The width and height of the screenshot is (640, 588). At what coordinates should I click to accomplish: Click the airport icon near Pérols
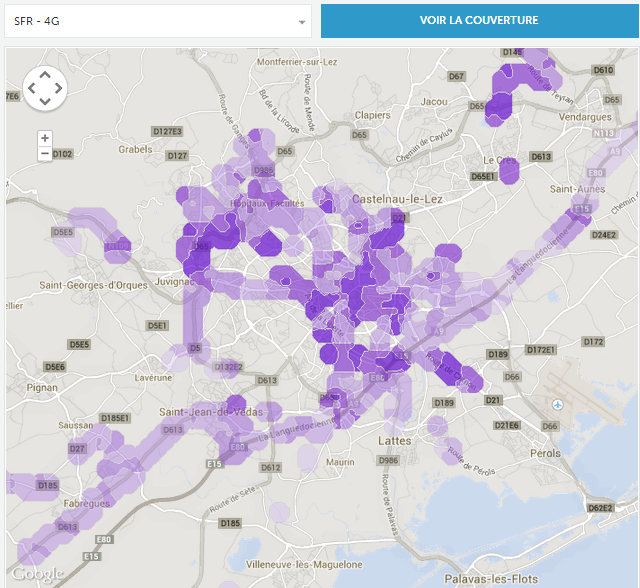(557, 404)
